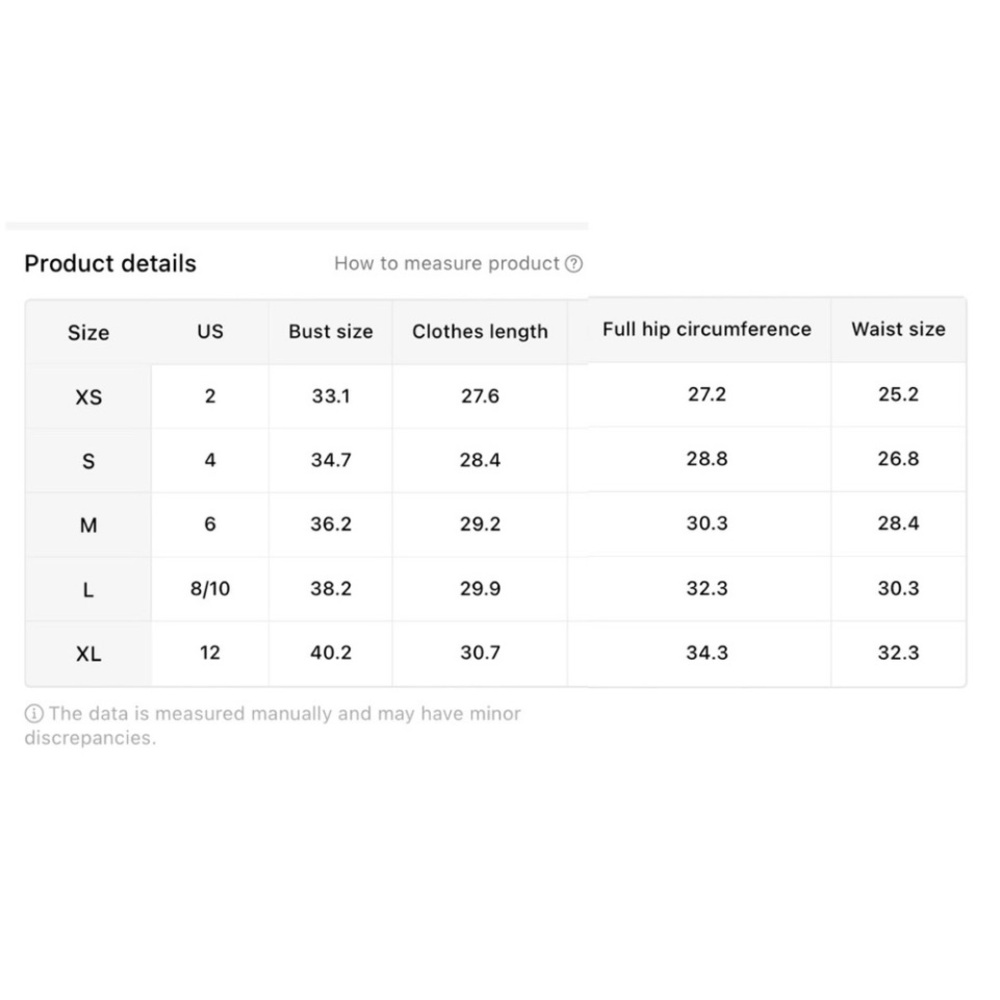
Task: Select the S size row label
Action: (x=89, y=460)
